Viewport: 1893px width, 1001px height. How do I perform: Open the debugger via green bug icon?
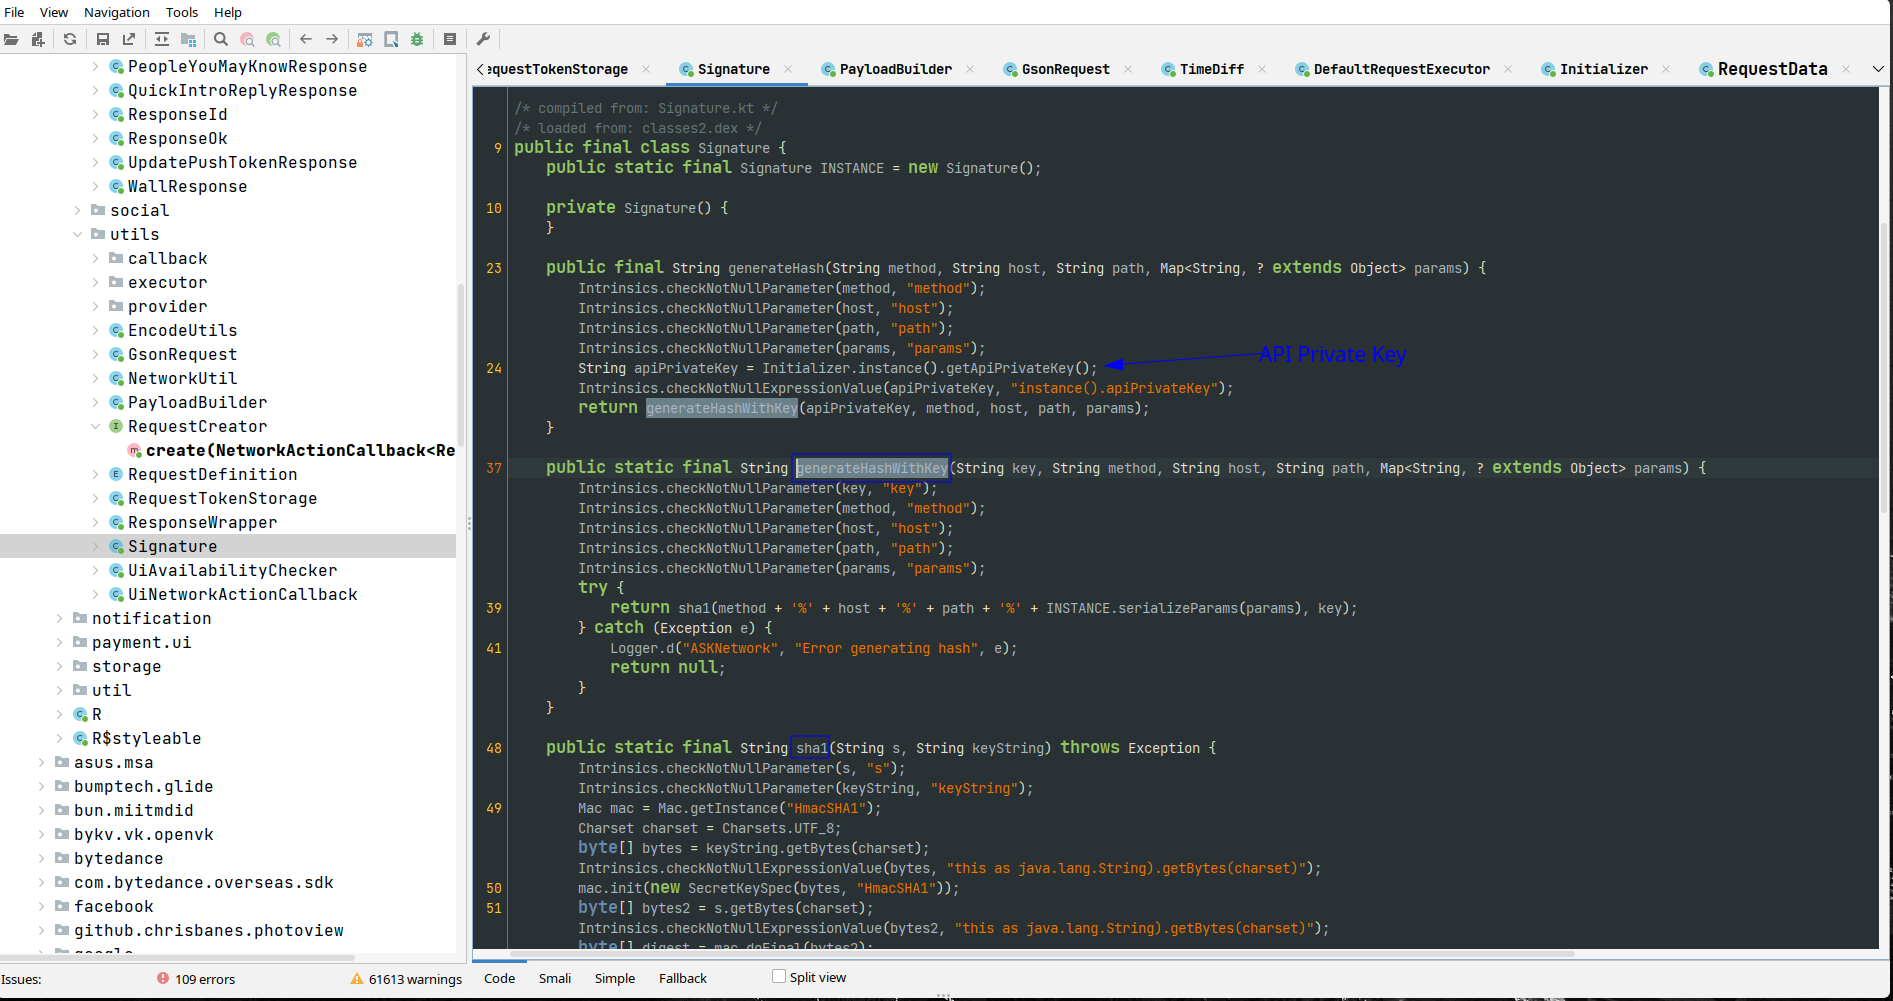(x=417, y=39)
